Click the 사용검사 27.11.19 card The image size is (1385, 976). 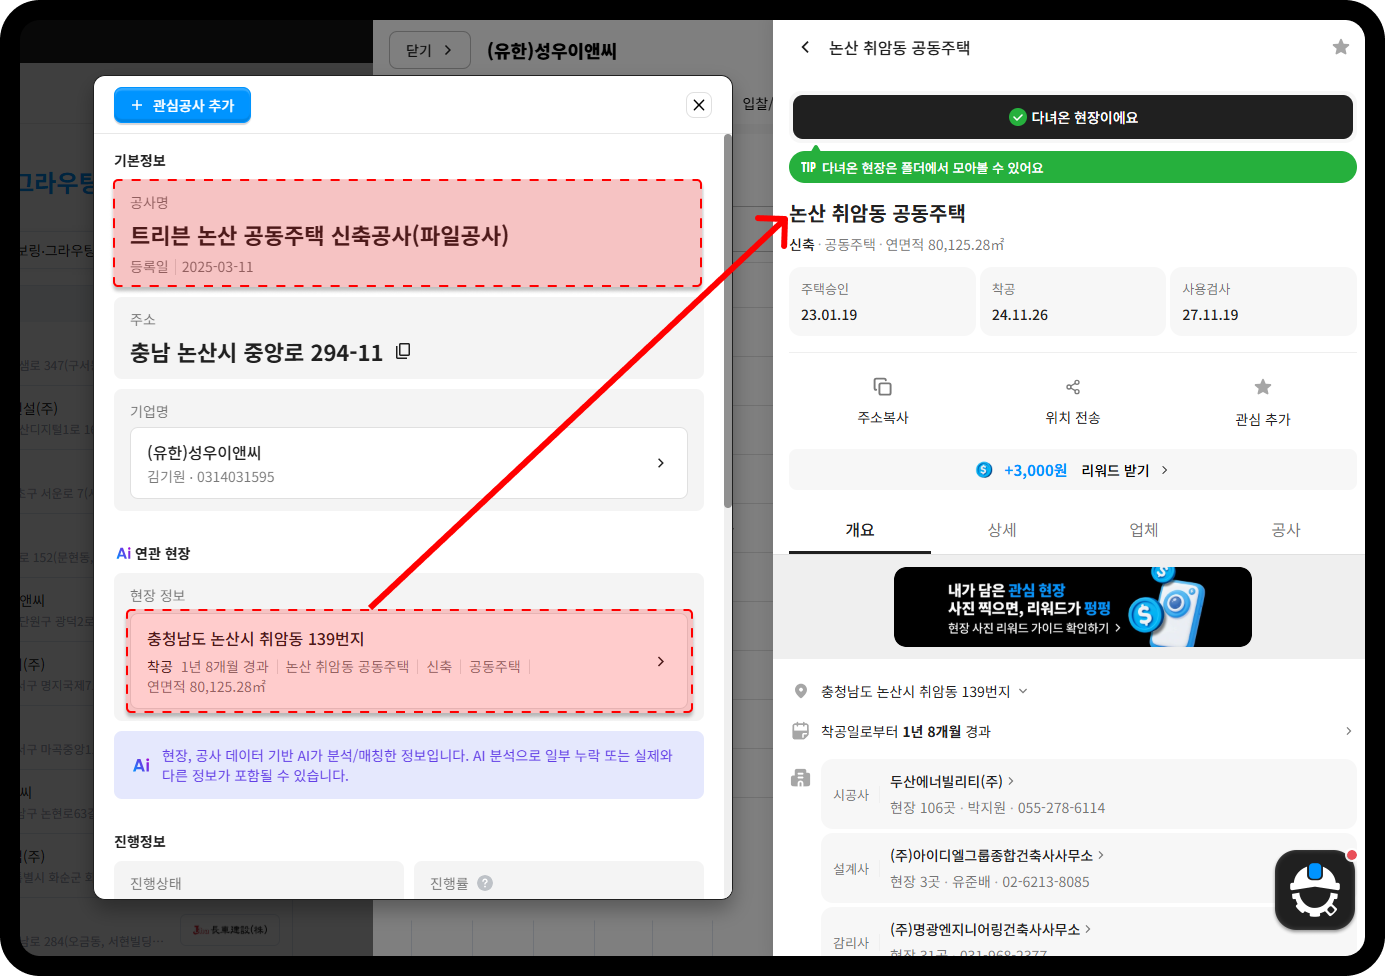click(1263, 301)
